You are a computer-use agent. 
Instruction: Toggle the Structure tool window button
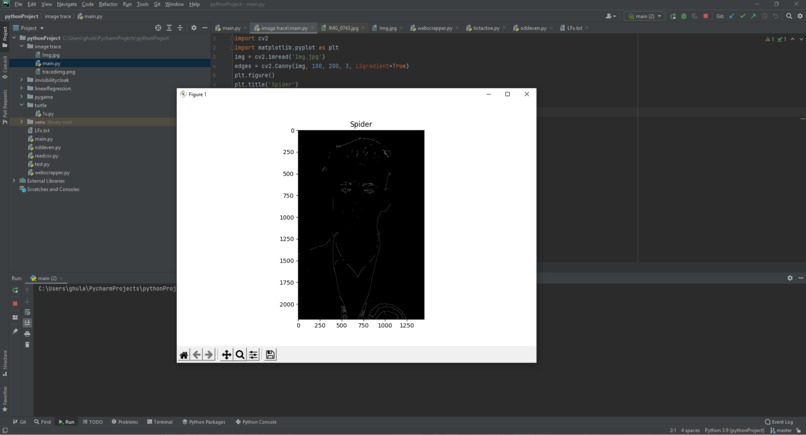(x=5, y=363)
